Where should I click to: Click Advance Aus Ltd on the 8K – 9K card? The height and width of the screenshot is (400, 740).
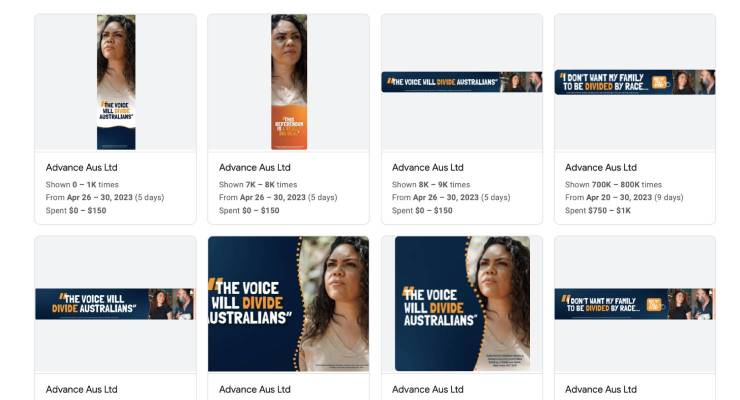pos(428,167)
